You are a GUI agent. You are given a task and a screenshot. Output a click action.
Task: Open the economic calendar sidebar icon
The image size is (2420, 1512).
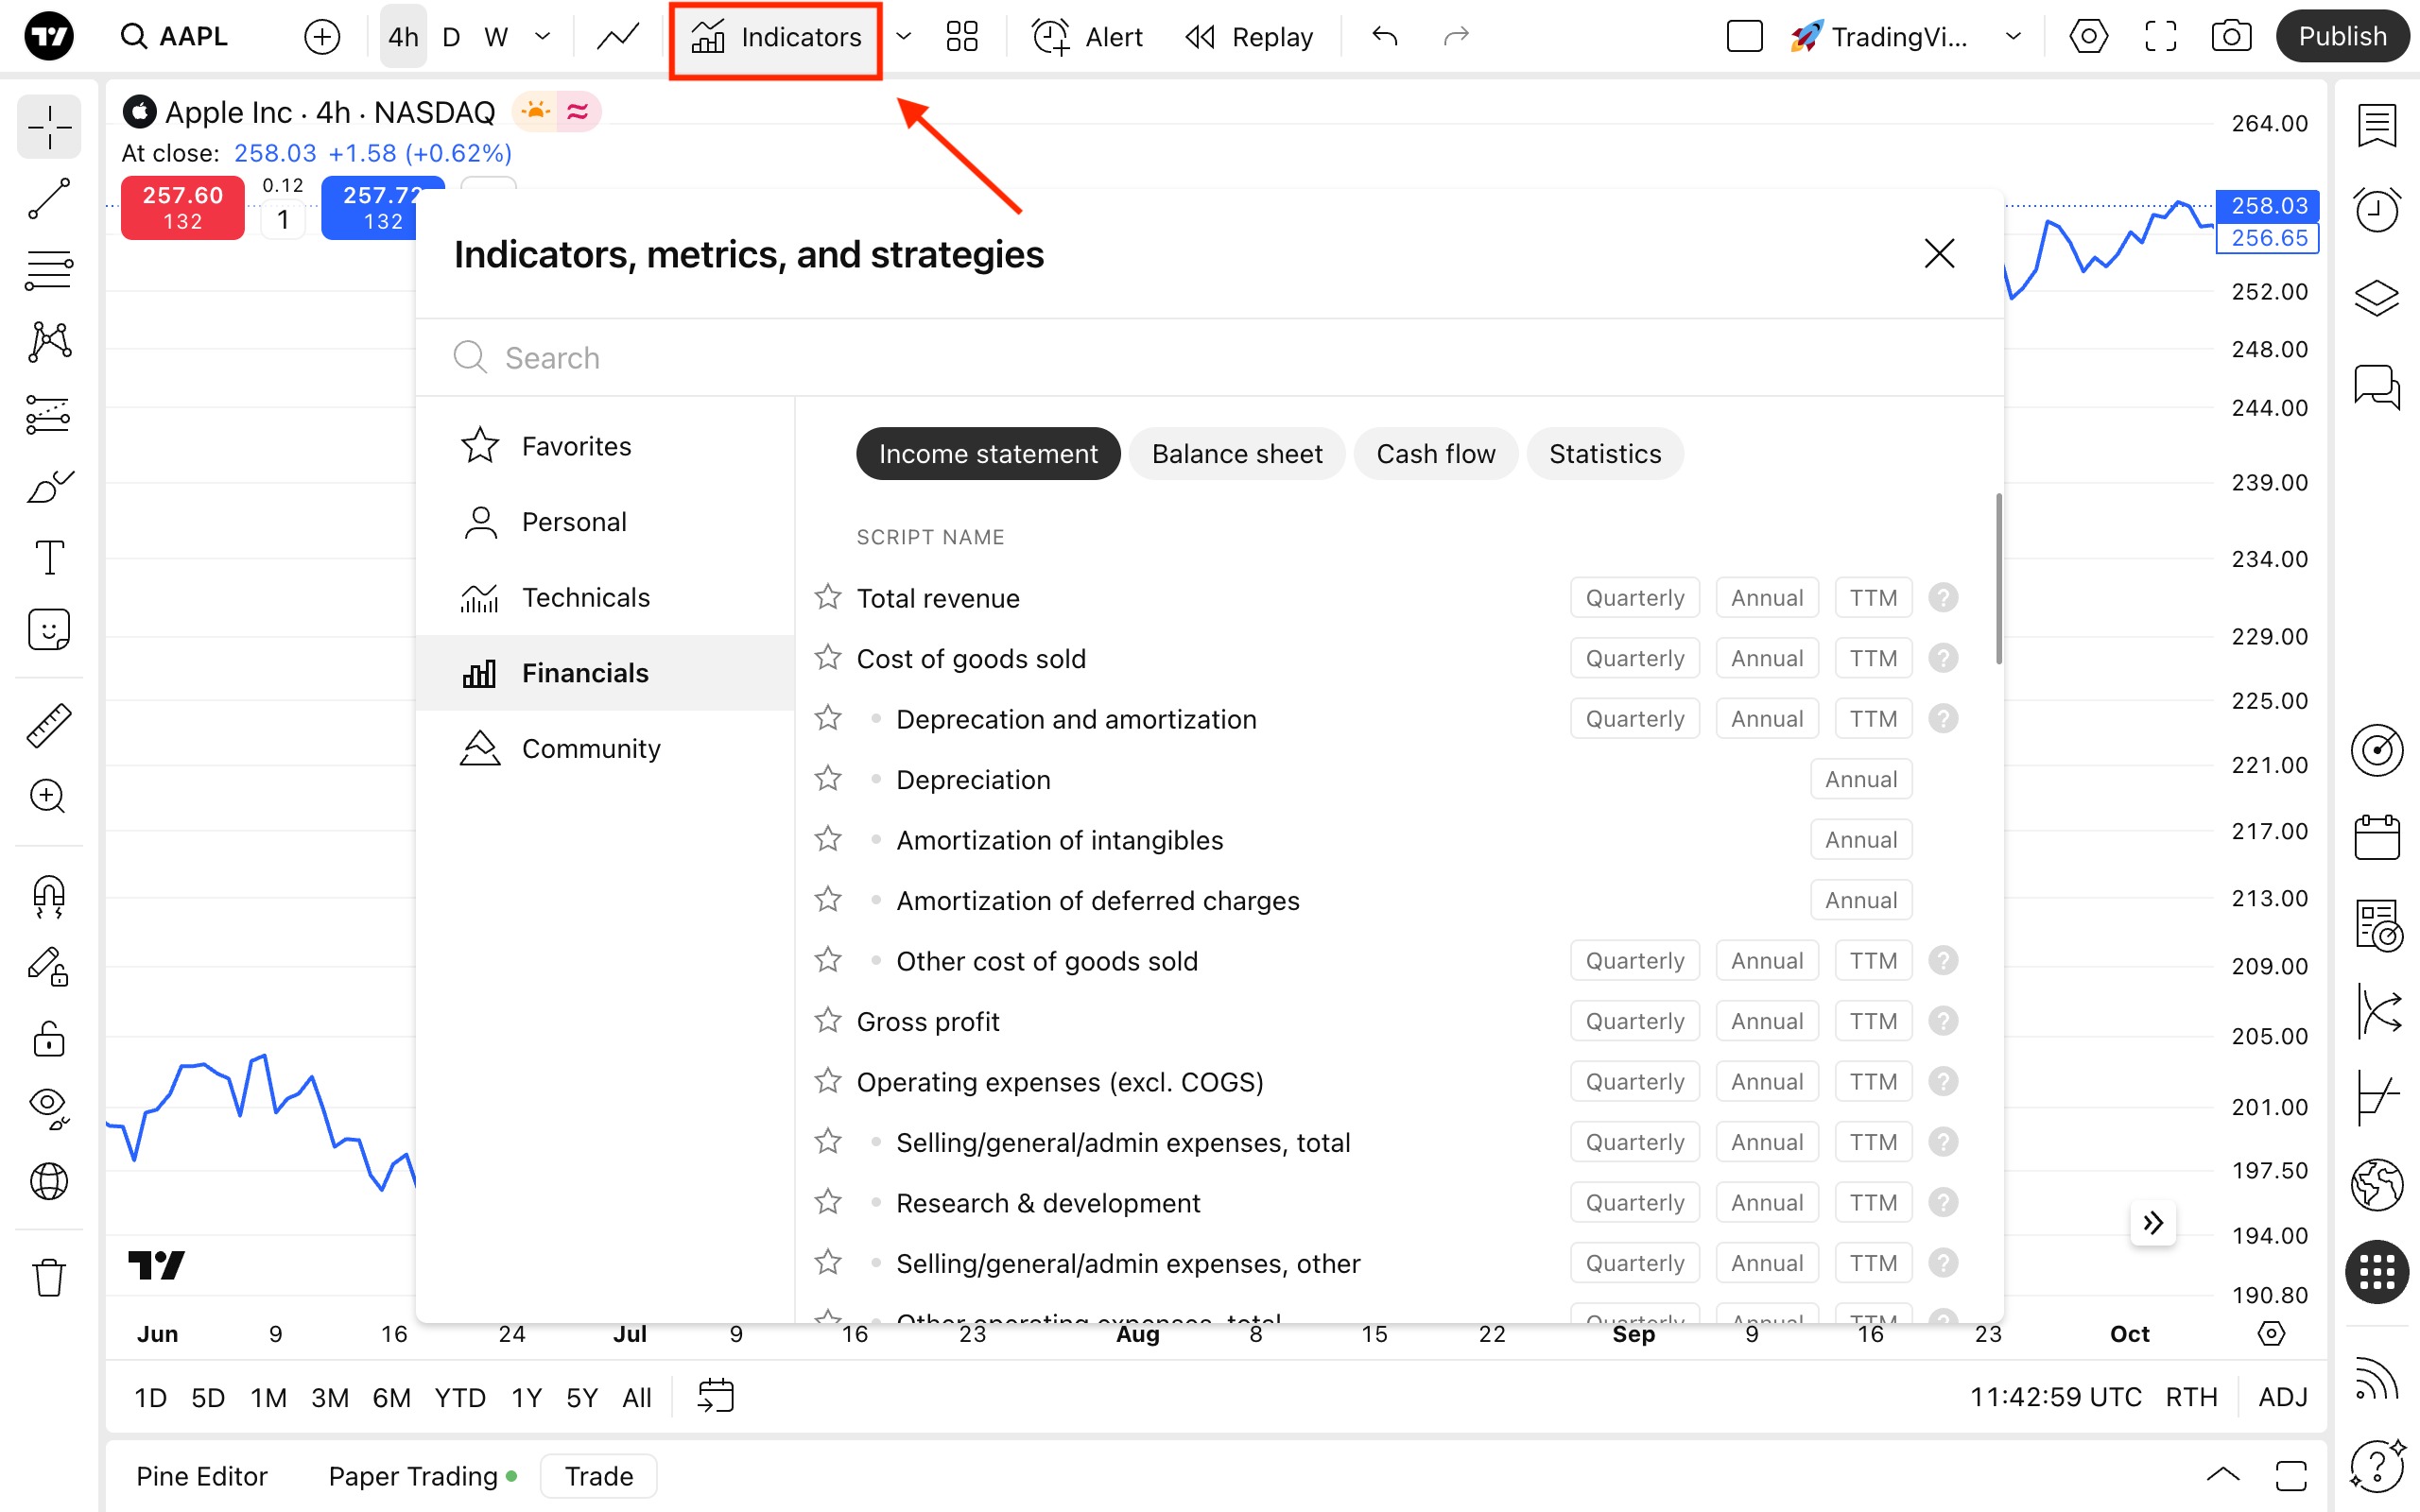click(2376, 837)
